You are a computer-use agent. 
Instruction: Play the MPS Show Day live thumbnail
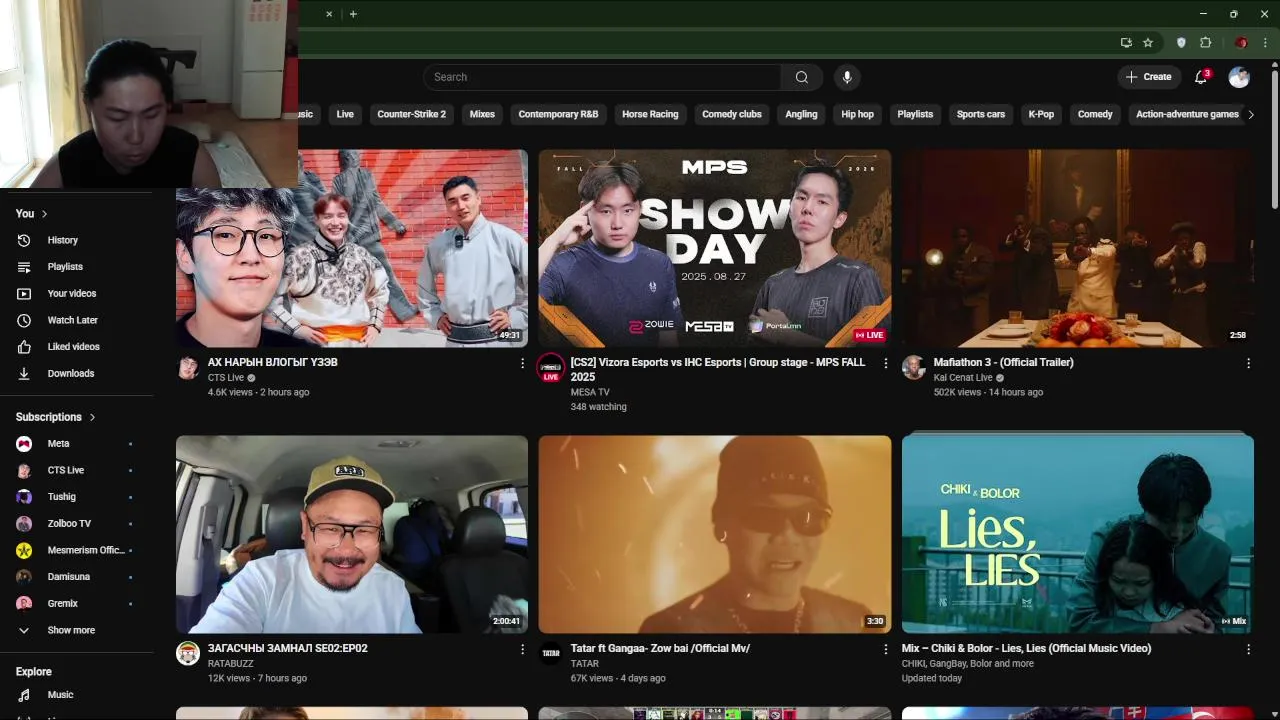[x=715, y=248]
